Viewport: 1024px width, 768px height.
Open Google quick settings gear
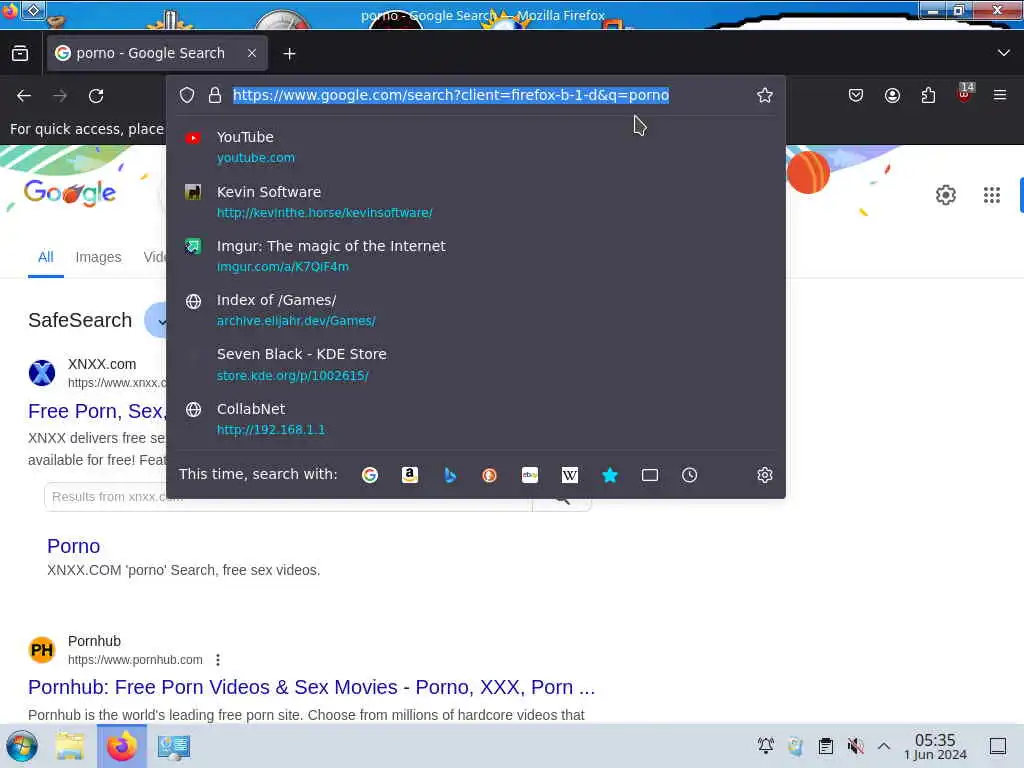946,195
